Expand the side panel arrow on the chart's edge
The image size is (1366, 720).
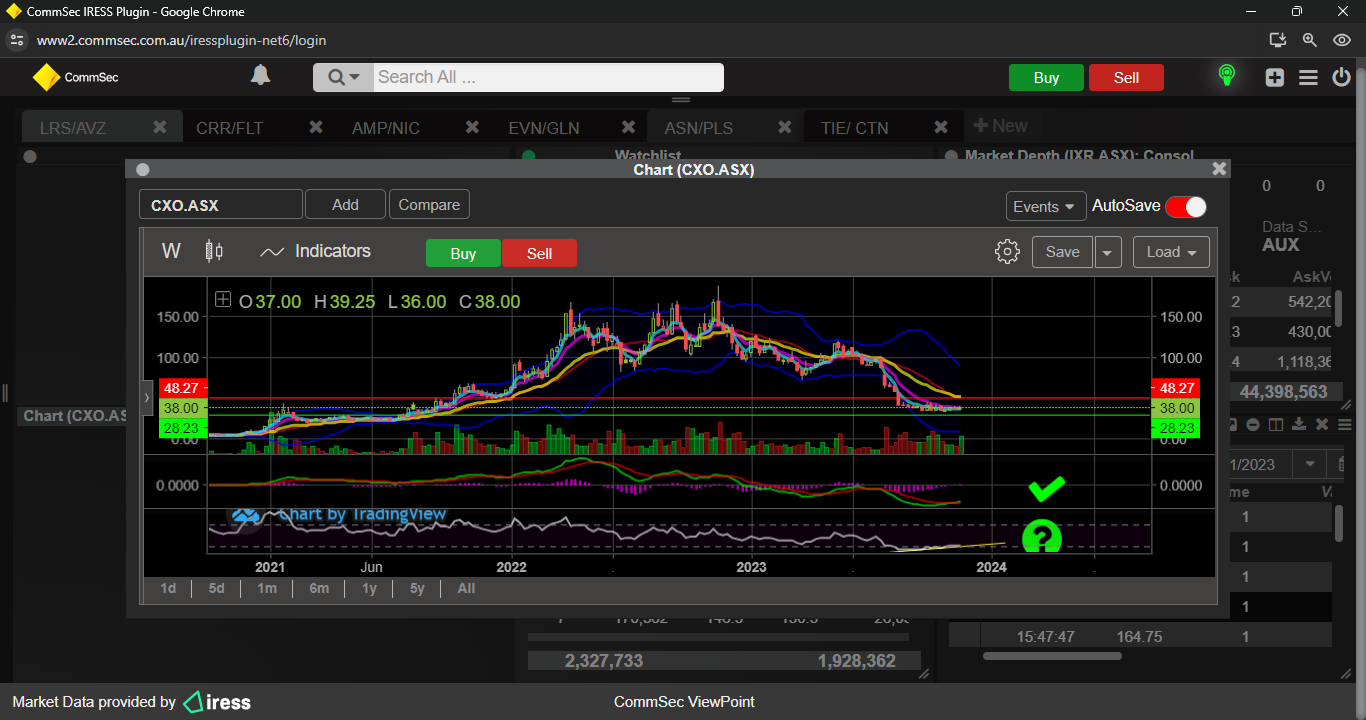[x=147, y=397]
